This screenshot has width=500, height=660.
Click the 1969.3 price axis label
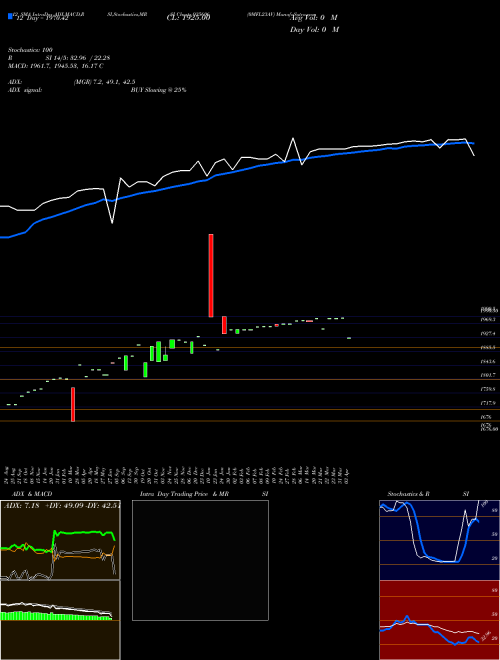(x=488, y=320)
